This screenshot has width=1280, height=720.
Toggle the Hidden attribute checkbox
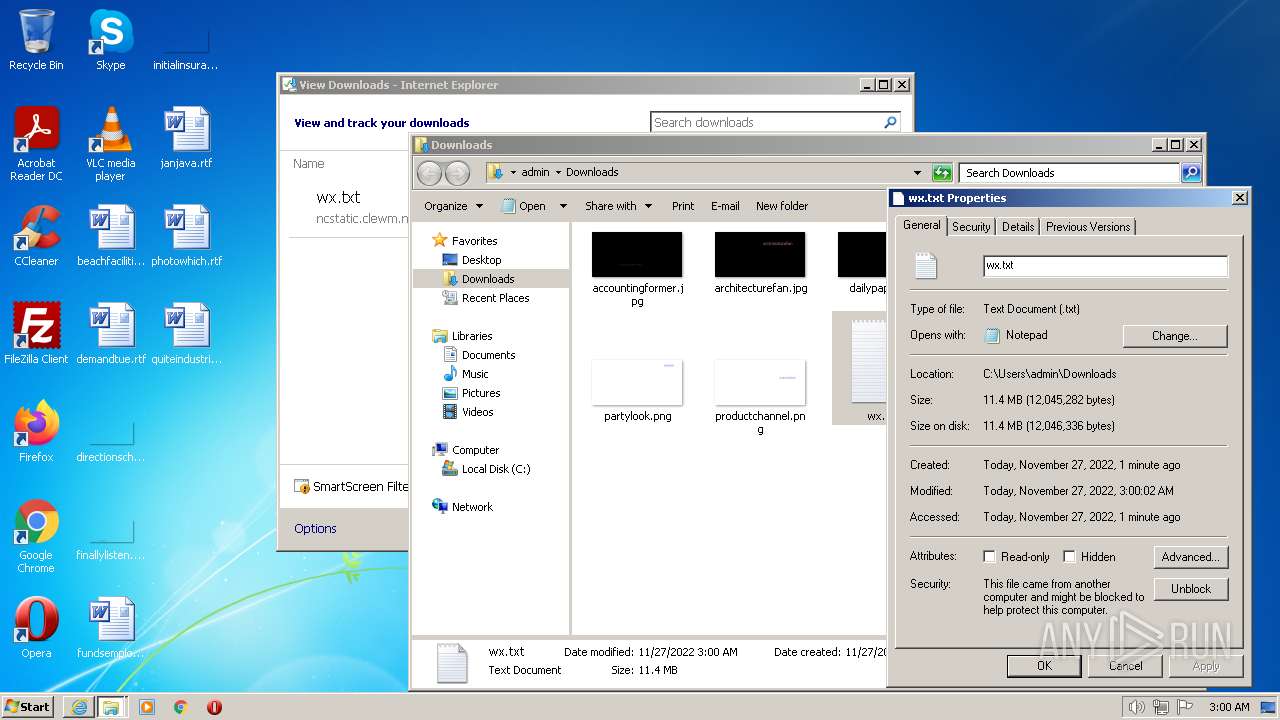(1069, 557)
